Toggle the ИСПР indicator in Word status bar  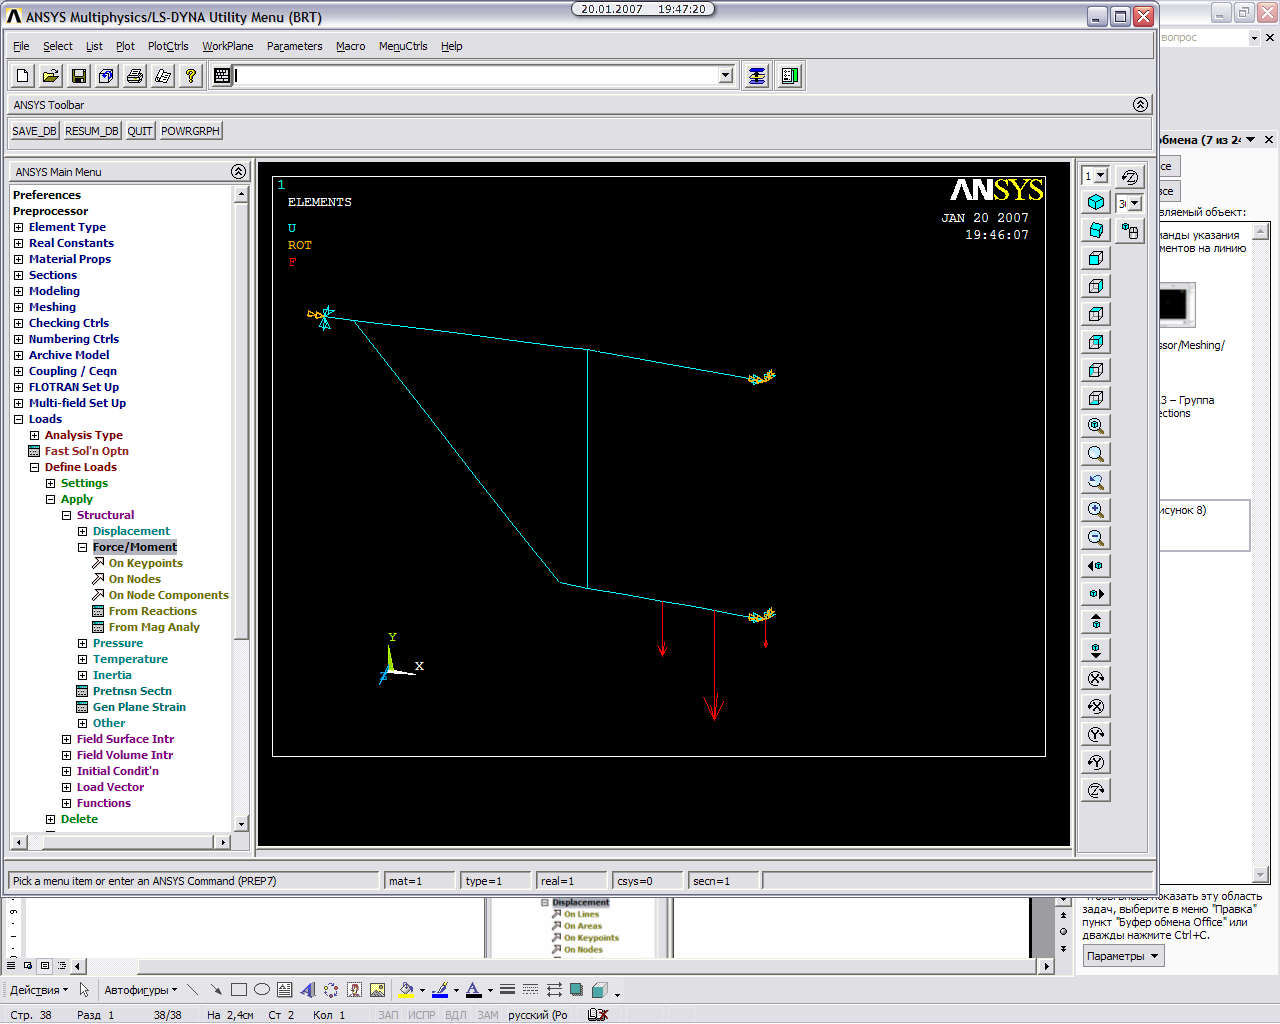[x=422, y=1015]
